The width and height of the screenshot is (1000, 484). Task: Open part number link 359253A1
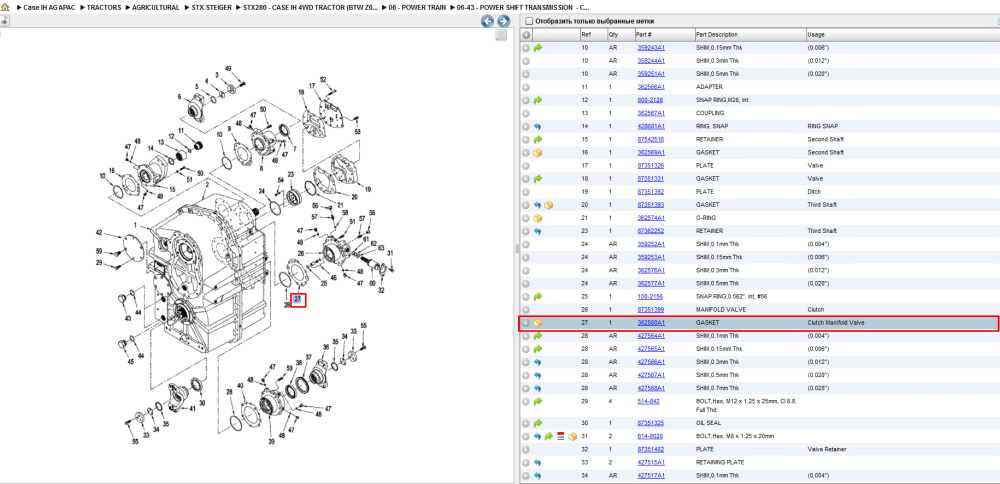click(651, 257)
